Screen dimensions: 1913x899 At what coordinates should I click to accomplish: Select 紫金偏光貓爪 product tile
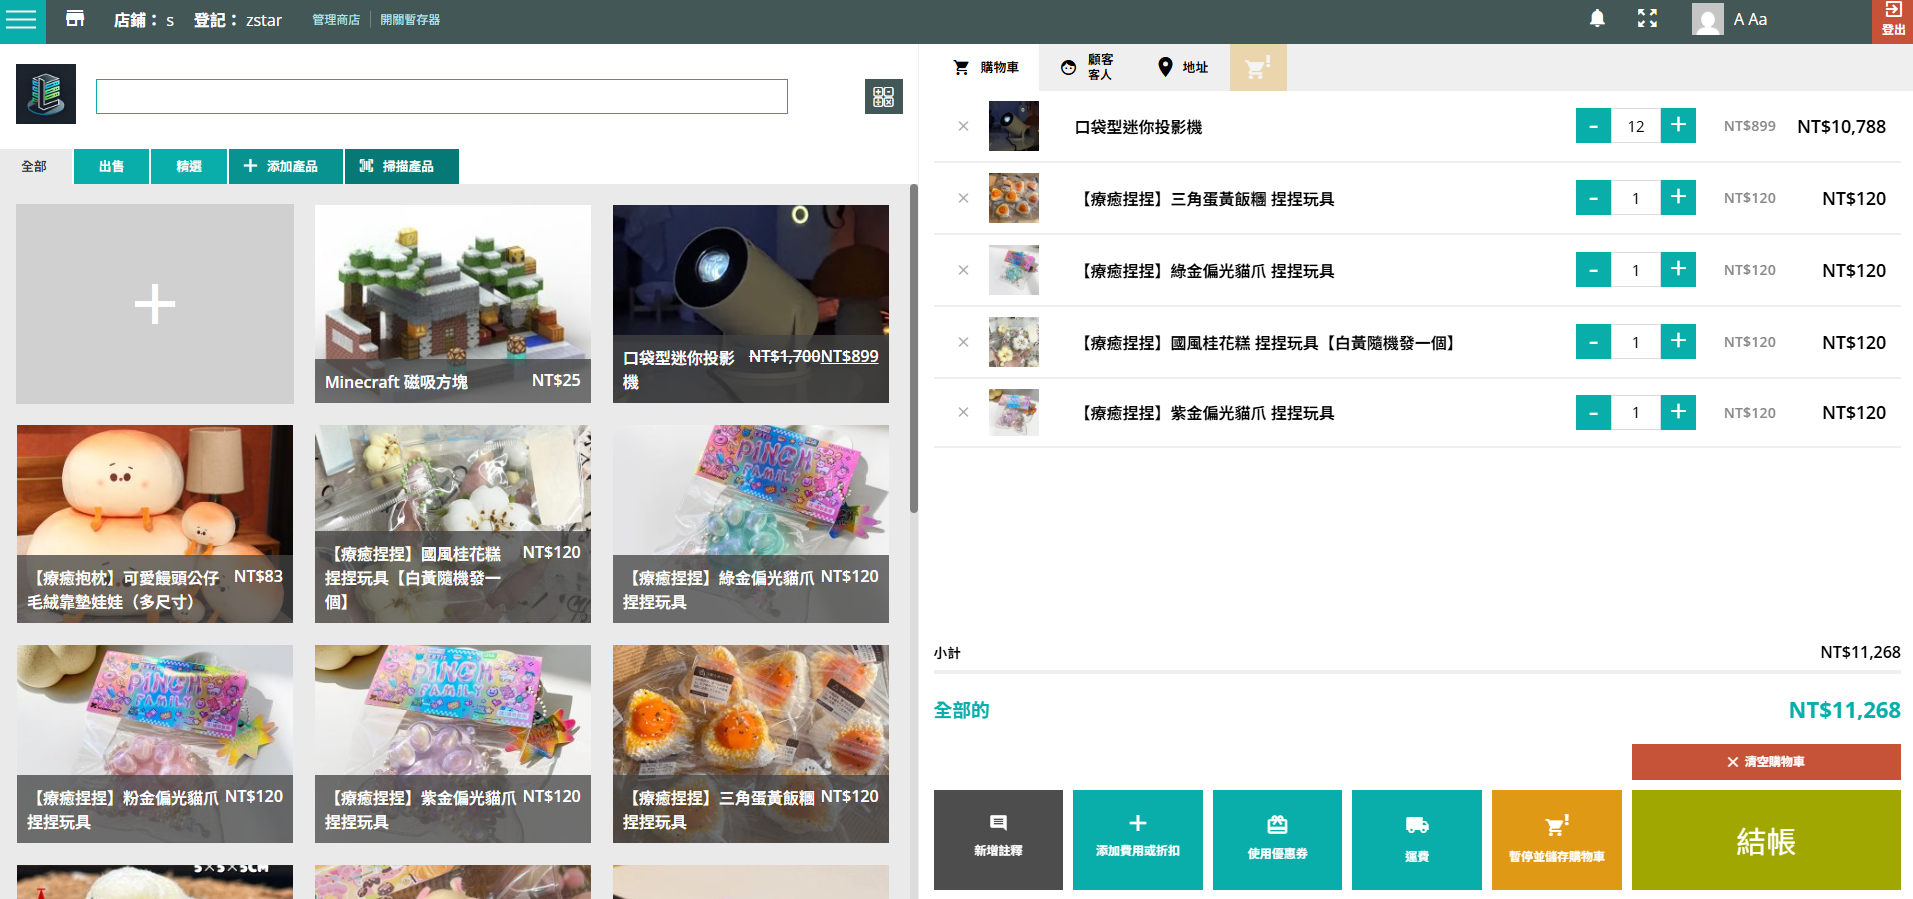tap(452, 744)
